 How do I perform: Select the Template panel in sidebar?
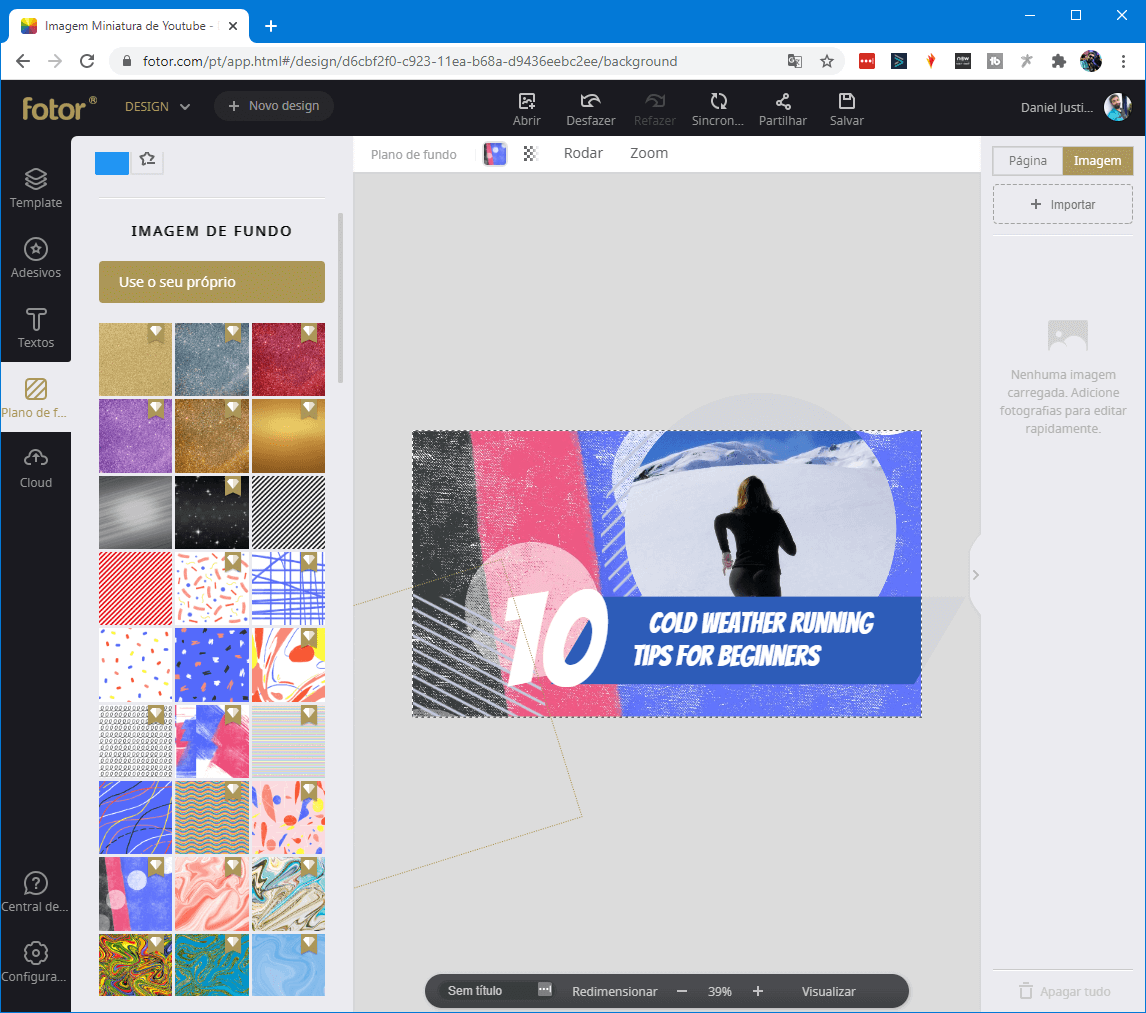pos(36,188)
